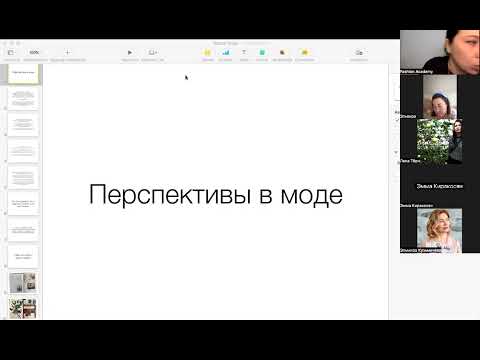Select the first slide thumbnail in navigator

23,73
